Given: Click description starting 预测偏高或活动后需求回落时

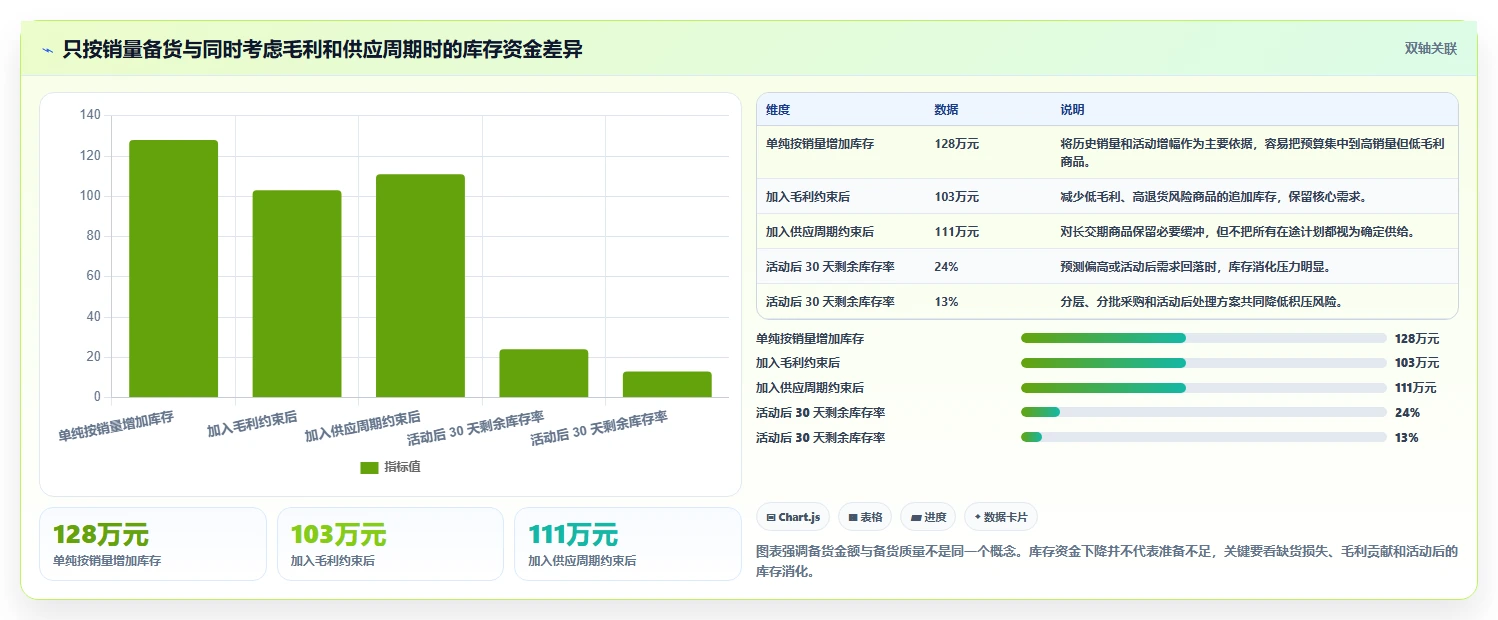Looking at the screenshot, I should (1195, 267).
